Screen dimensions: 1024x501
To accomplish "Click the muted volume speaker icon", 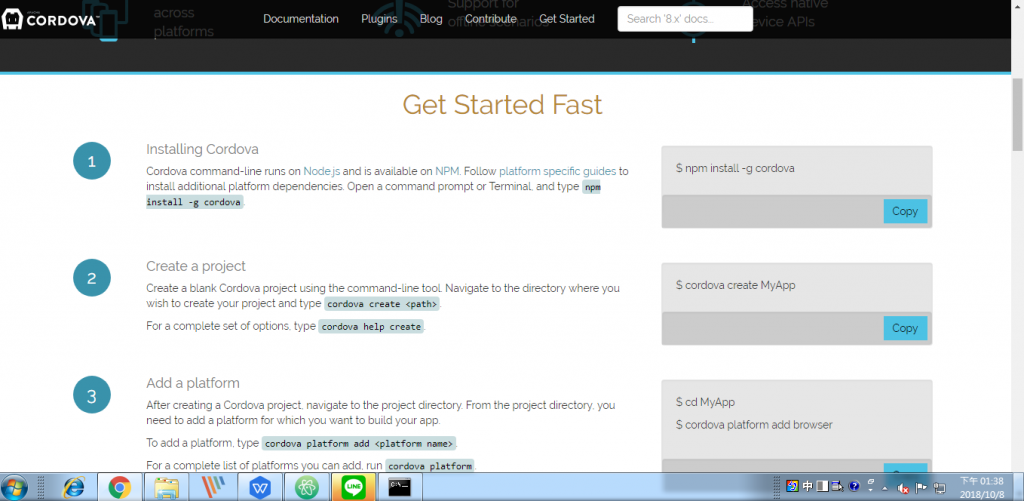I will (x=904, y=488).
